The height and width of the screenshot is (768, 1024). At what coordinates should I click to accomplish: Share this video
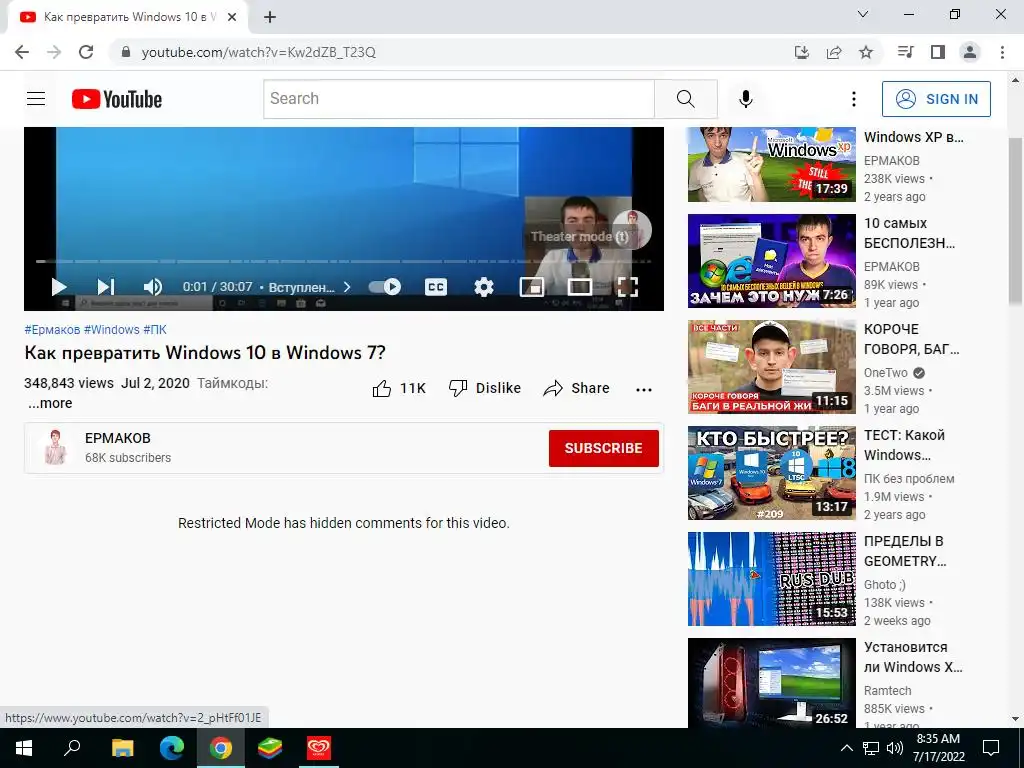pos(576,389)
